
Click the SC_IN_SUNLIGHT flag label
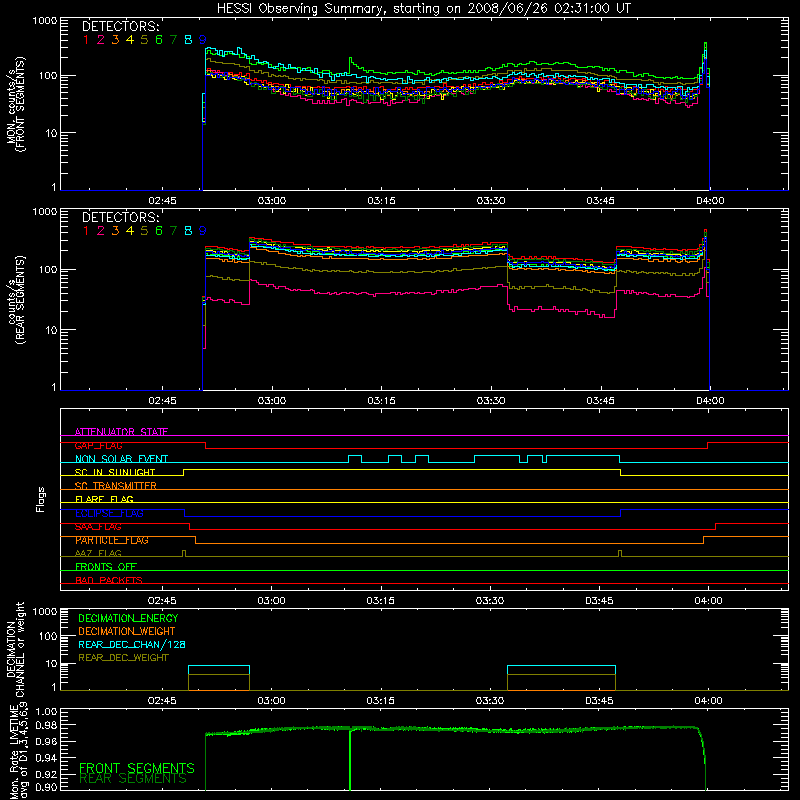click(115, 472)
